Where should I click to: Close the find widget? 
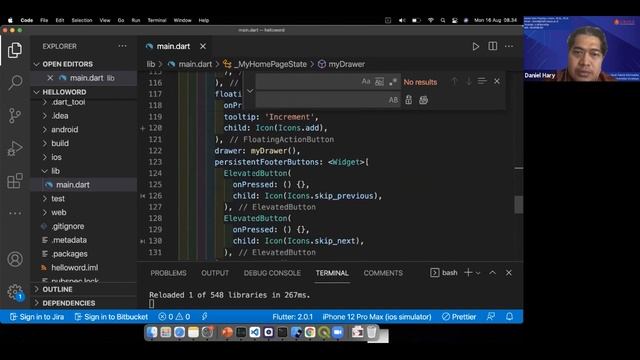click(497, 81)
